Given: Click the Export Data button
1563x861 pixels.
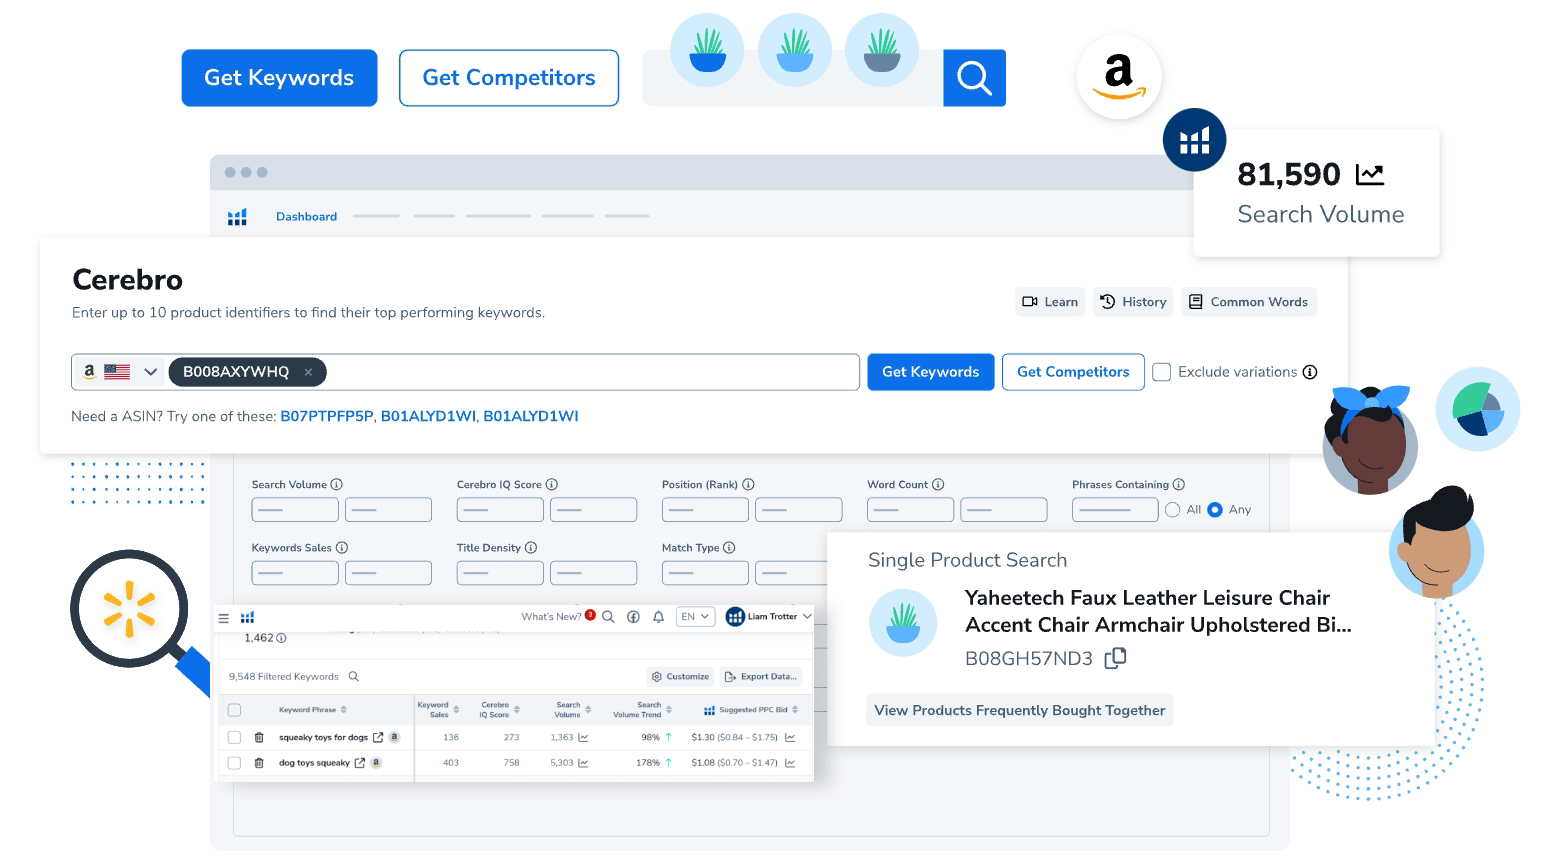Looking at the screenshot, I should pyautogui.click(x=761, y=677).
